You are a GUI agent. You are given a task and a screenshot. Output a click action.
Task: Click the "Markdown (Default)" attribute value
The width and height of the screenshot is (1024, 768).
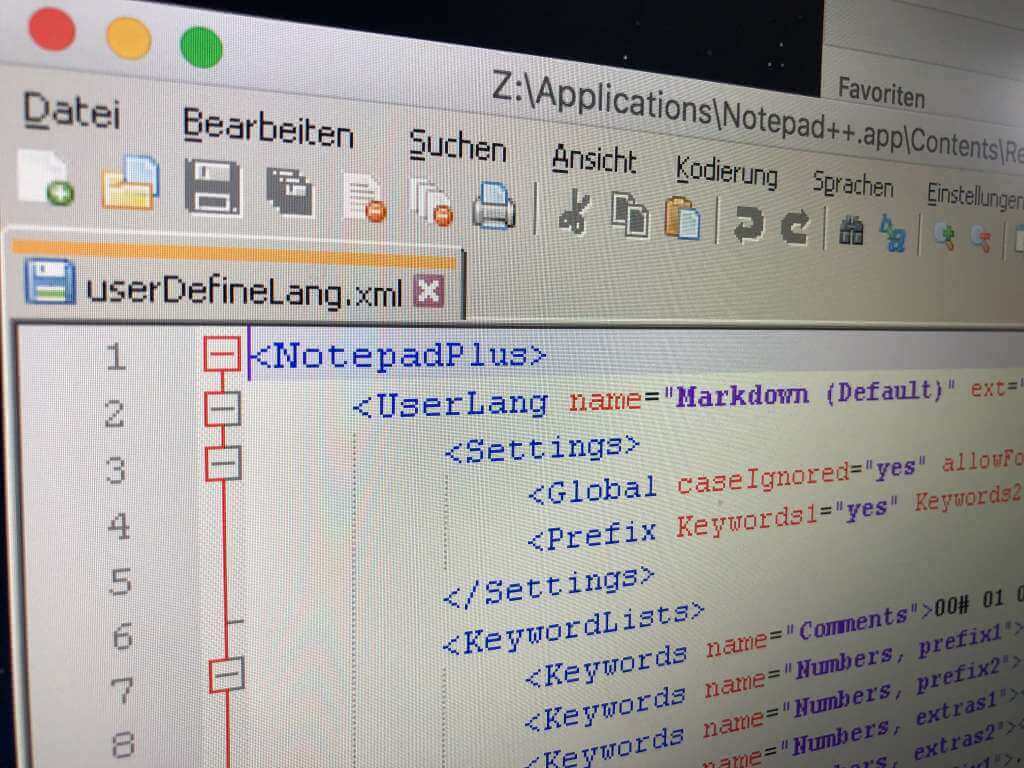coord(810,393)
